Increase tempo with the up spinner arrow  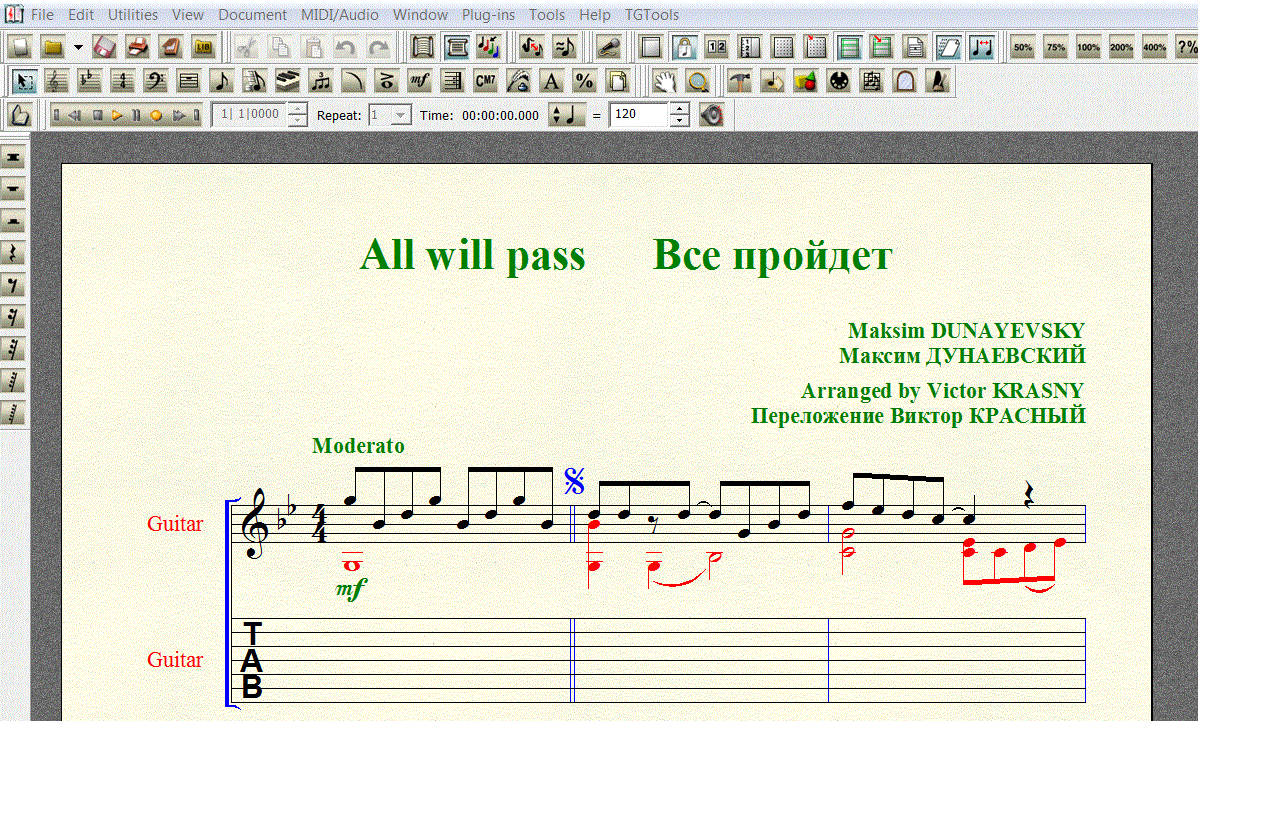pyautogui.click(x=680, y=109)
